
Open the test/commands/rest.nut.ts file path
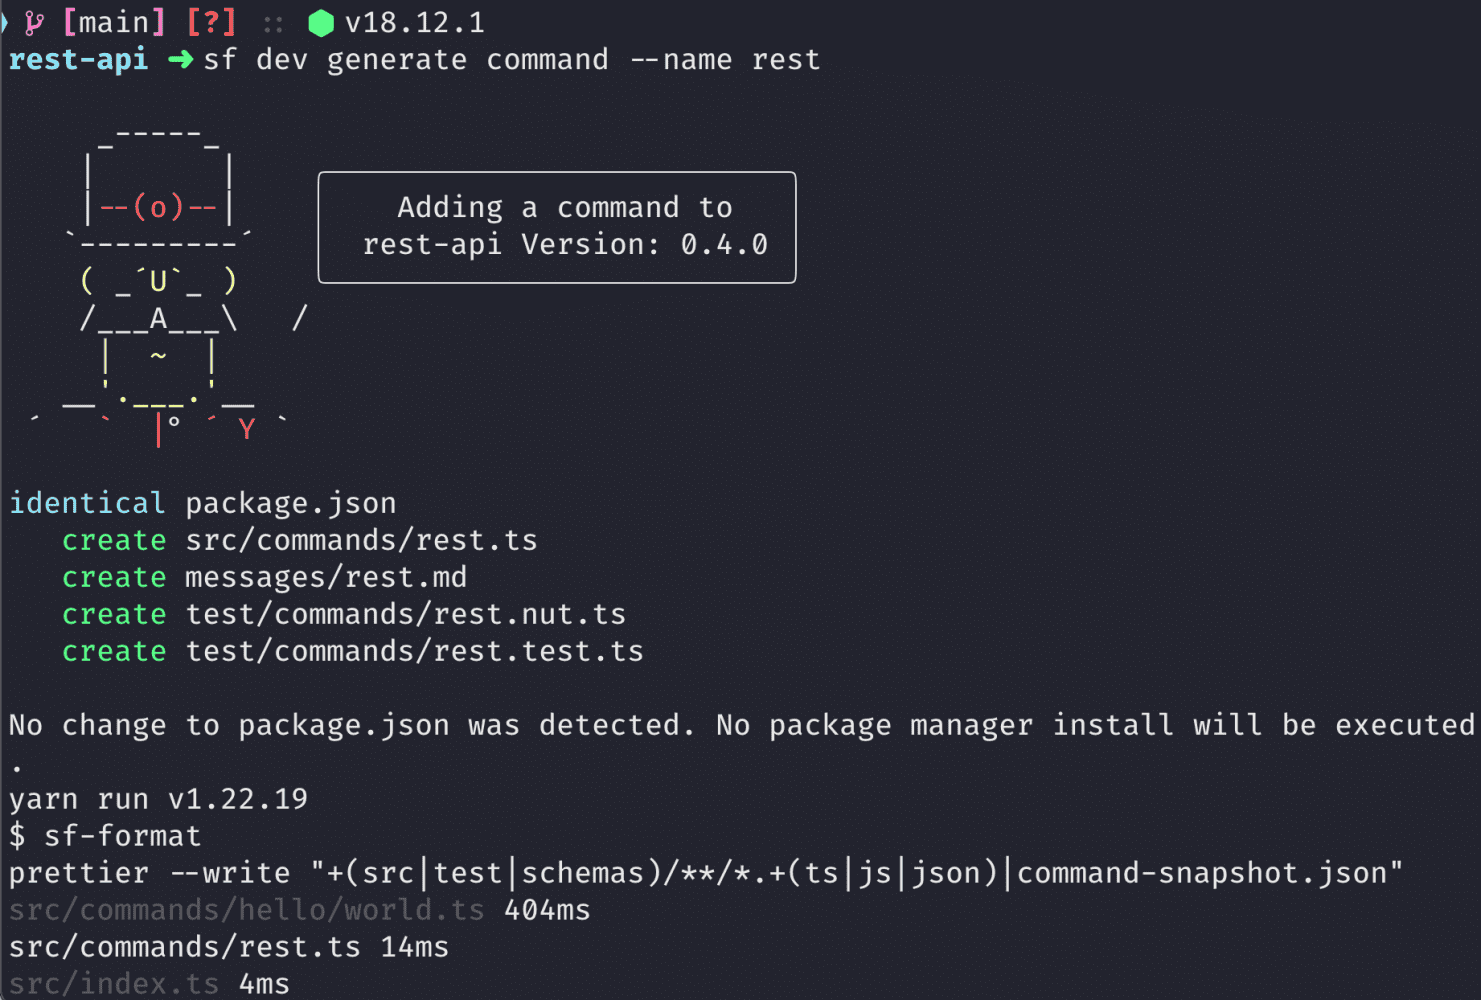pos(405,614)
